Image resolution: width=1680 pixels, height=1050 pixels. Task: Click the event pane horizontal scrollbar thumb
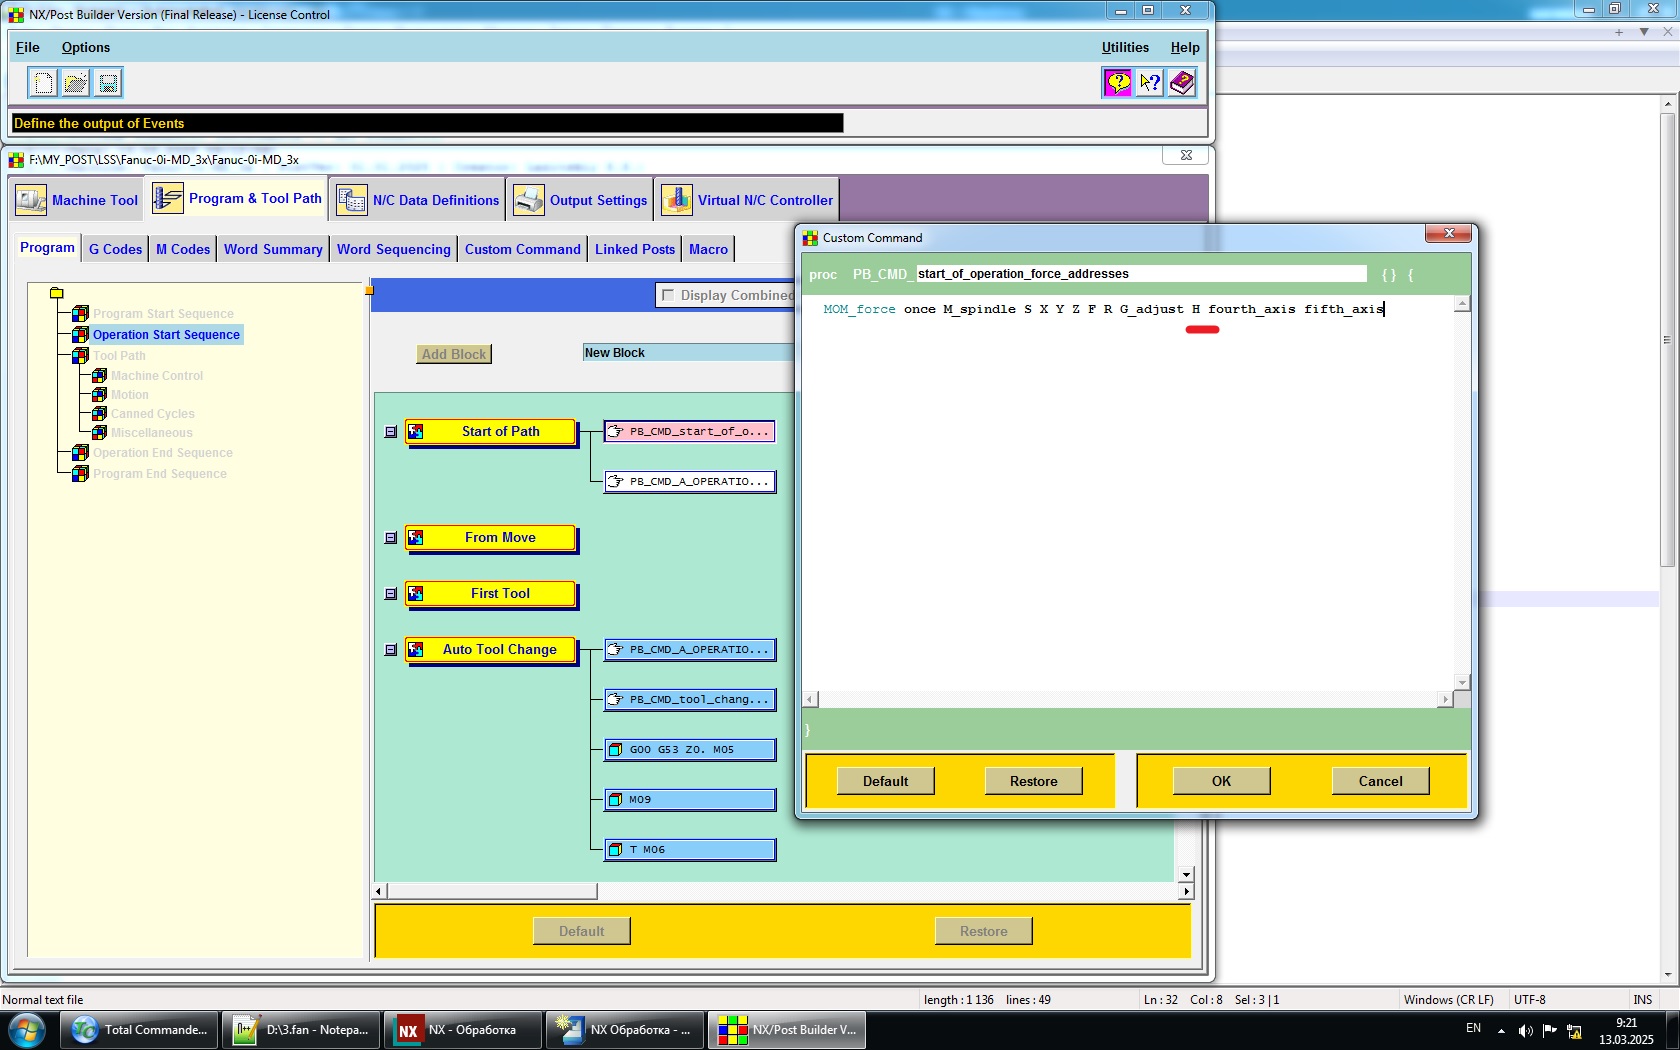click(x=491, y=891)
